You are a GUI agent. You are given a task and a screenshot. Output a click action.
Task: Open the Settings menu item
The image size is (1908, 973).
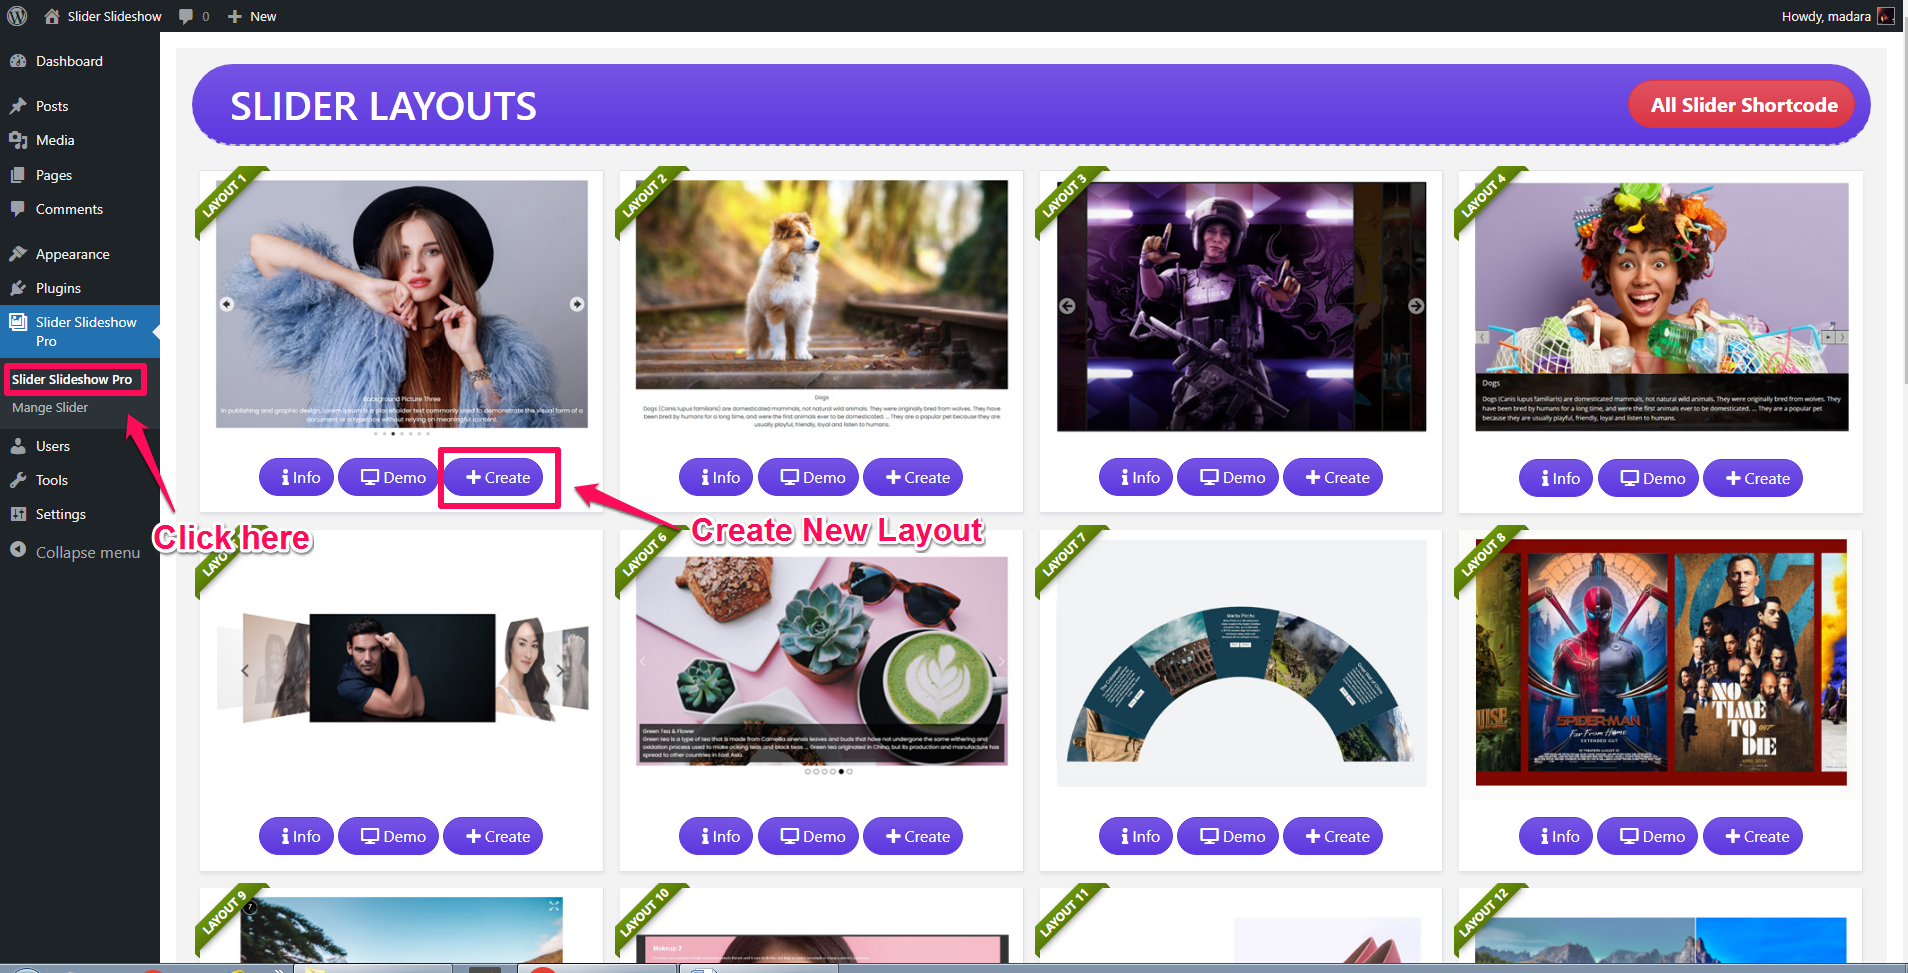(61, 514)
